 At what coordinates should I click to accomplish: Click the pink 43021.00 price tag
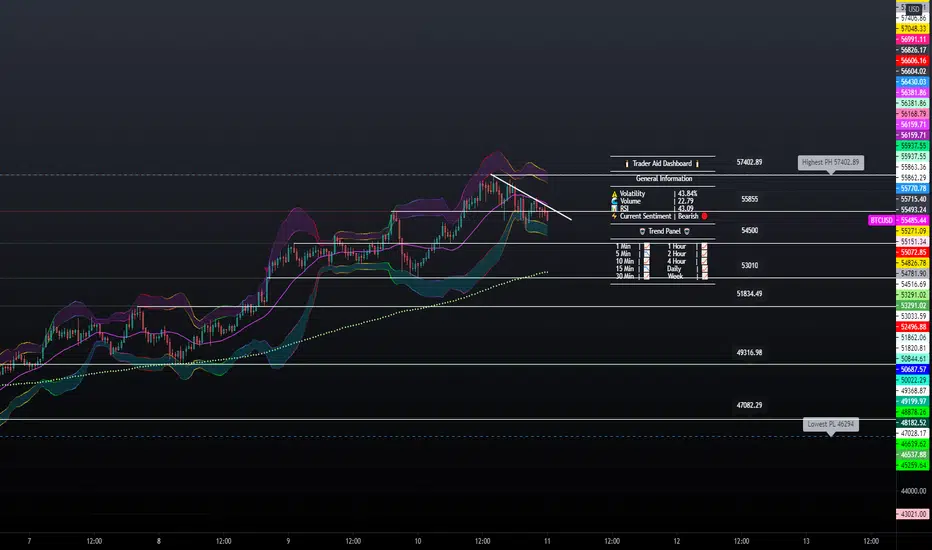tap(913, 514)
